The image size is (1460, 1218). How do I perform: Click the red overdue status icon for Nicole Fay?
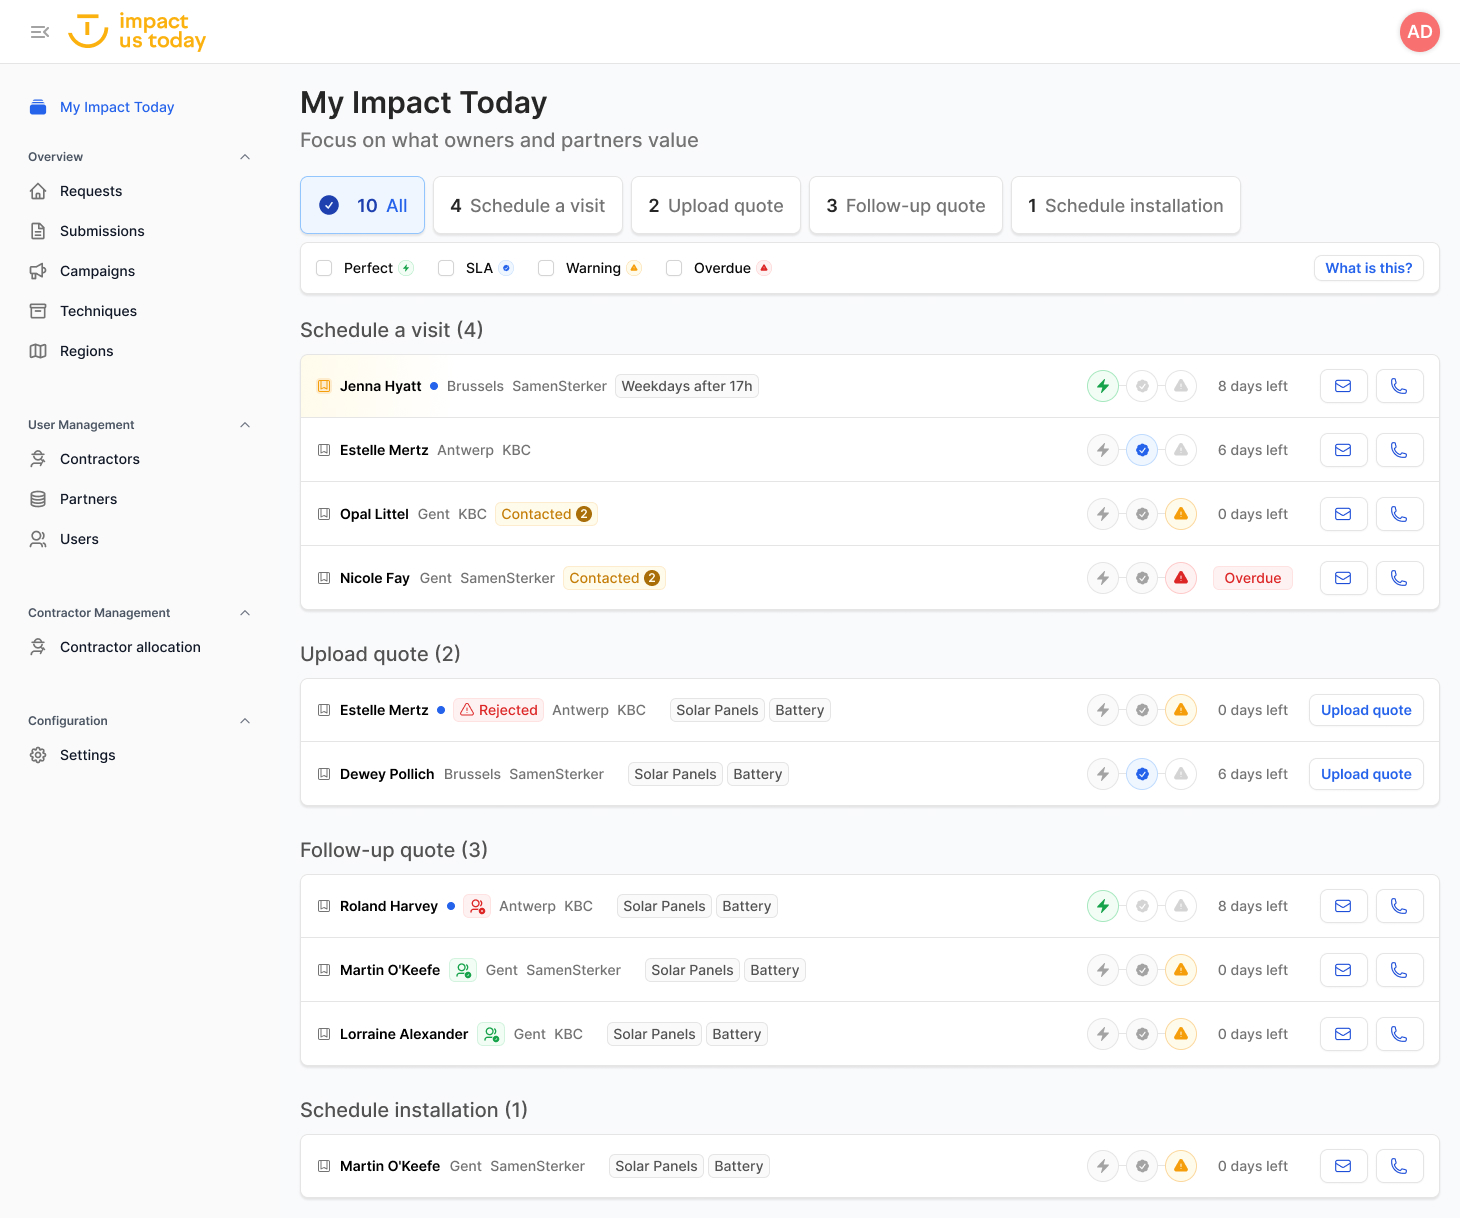click(x=1181, y=578)
